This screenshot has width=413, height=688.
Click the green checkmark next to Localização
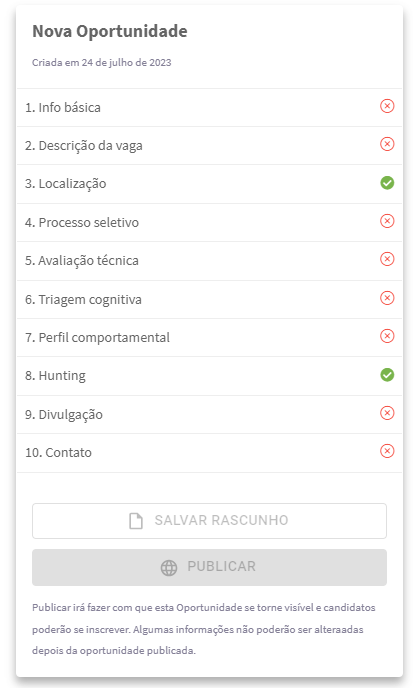click(387, 183)
